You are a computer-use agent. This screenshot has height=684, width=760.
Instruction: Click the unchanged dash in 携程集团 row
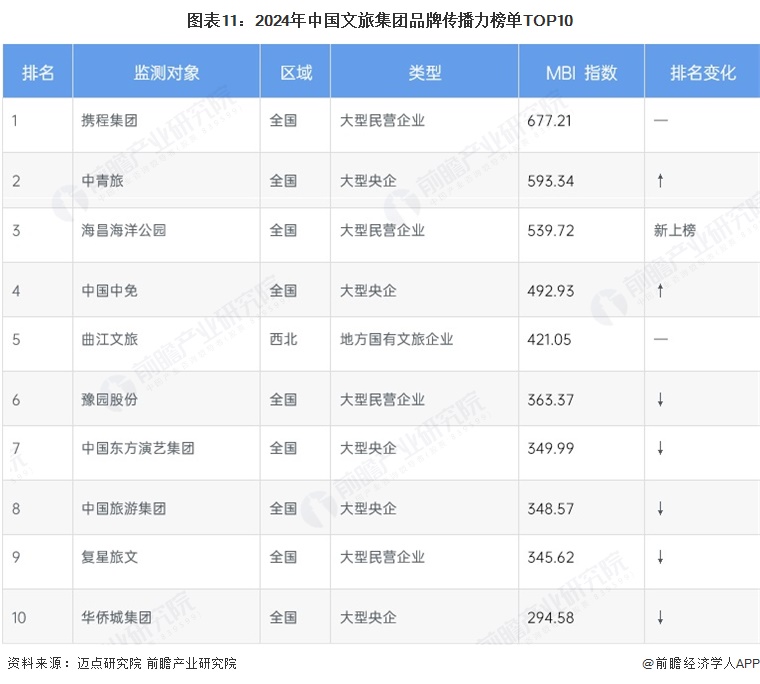[x=661, y=120]
